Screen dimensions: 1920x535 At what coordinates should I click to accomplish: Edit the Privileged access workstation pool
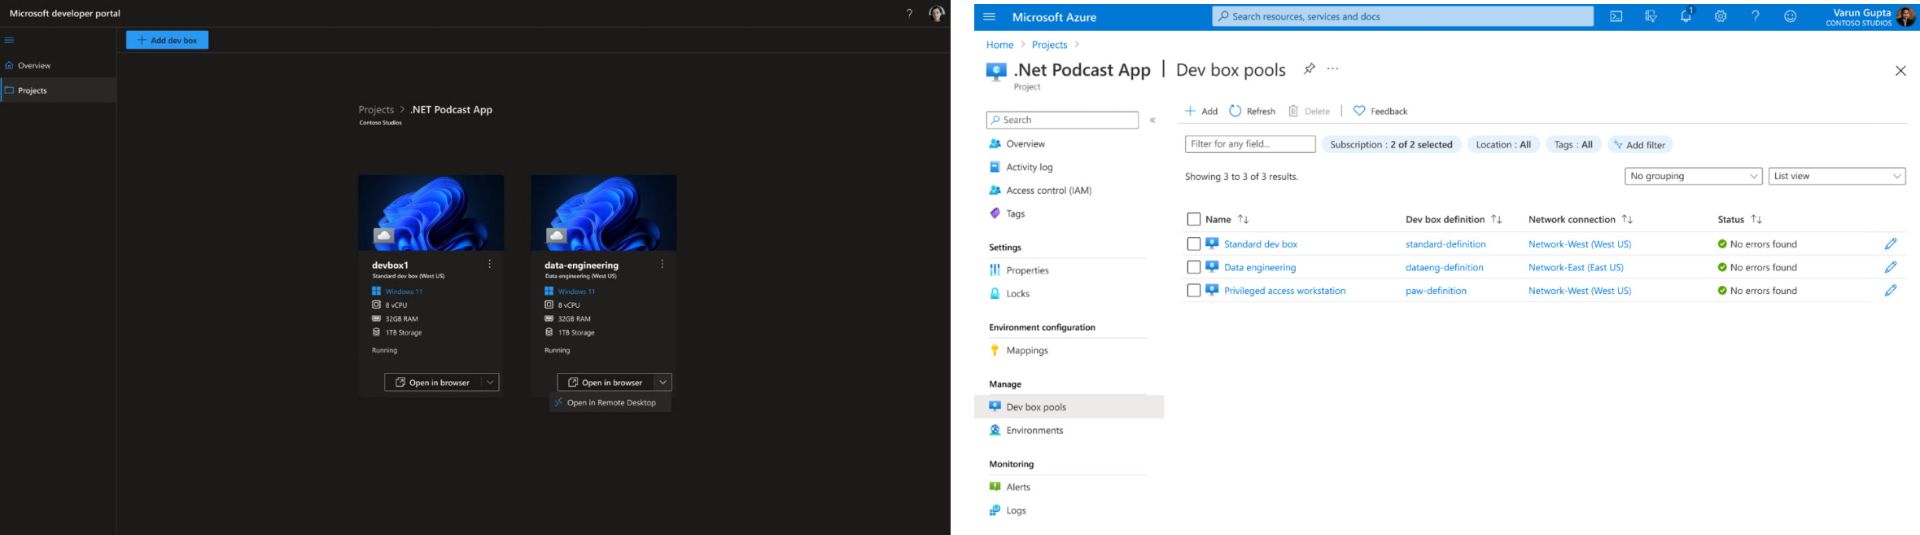click(x=1890, y=291)
